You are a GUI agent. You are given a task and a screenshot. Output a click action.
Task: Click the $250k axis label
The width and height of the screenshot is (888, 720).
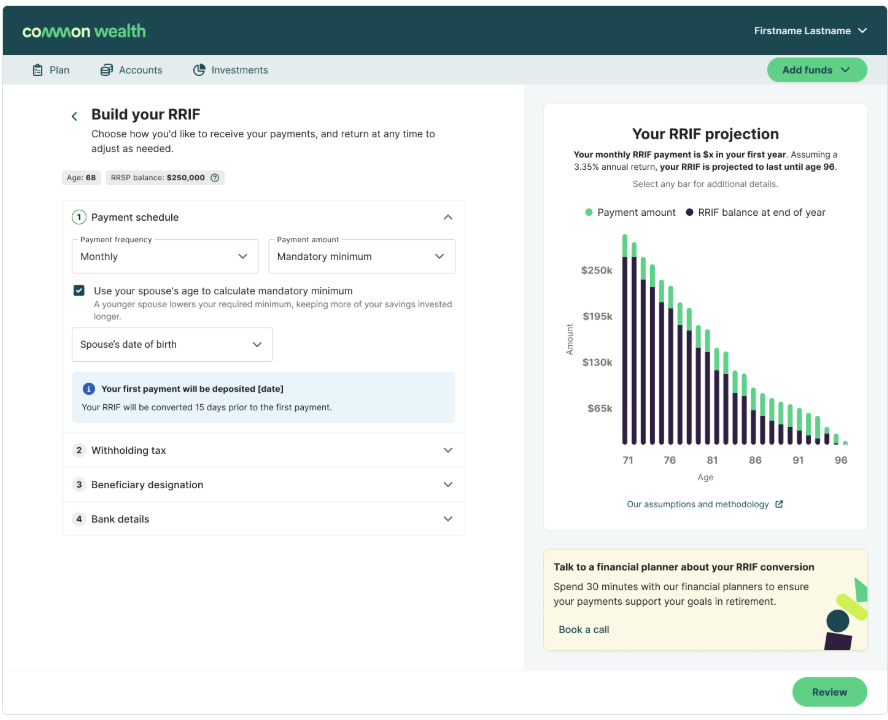597,270
